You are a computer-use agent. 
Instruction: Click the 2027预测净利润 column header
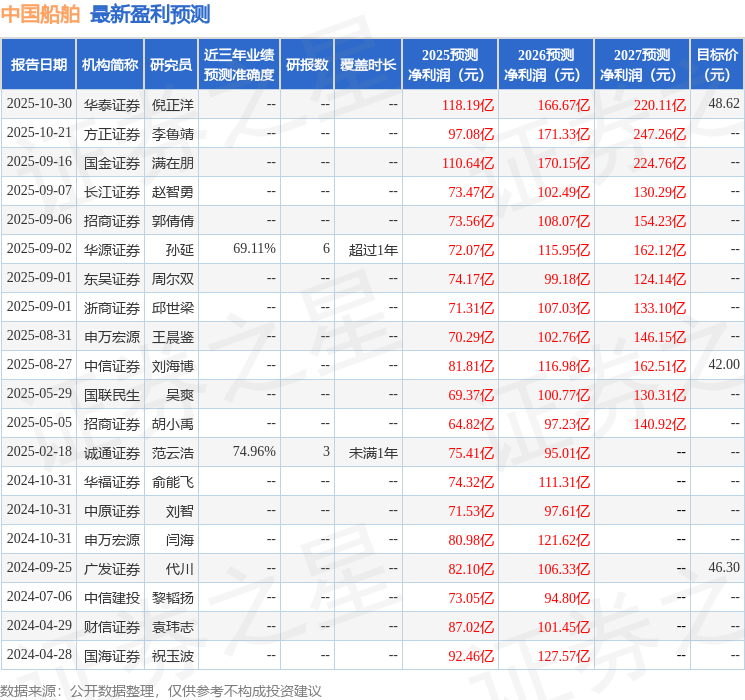click(642, 65)
